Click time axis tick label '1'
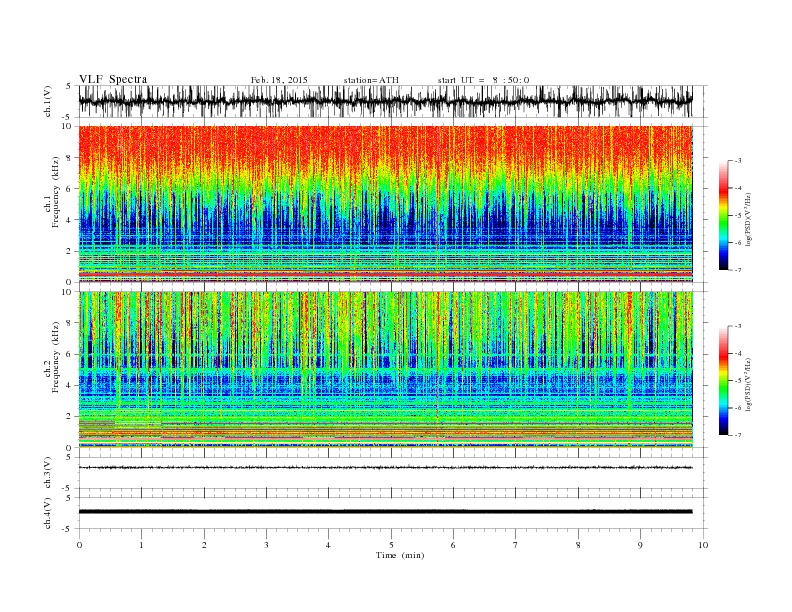Image resolution: width=792 pixels, height=612 pixels. point(141,545)
